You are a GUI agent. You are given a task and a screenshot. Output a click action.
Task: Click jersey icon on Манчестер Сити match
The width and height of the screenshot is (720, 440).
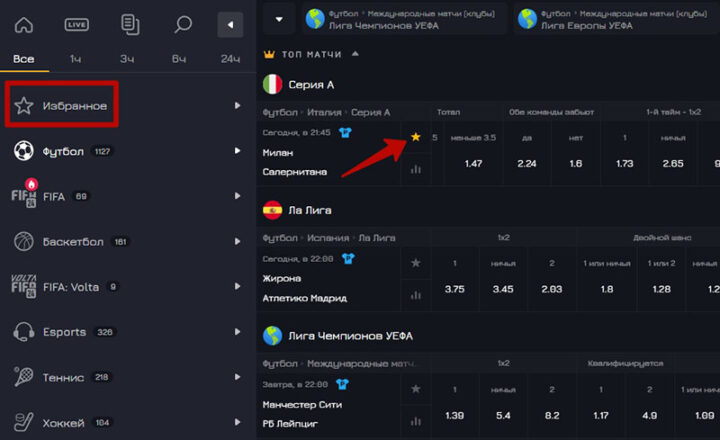343,384
